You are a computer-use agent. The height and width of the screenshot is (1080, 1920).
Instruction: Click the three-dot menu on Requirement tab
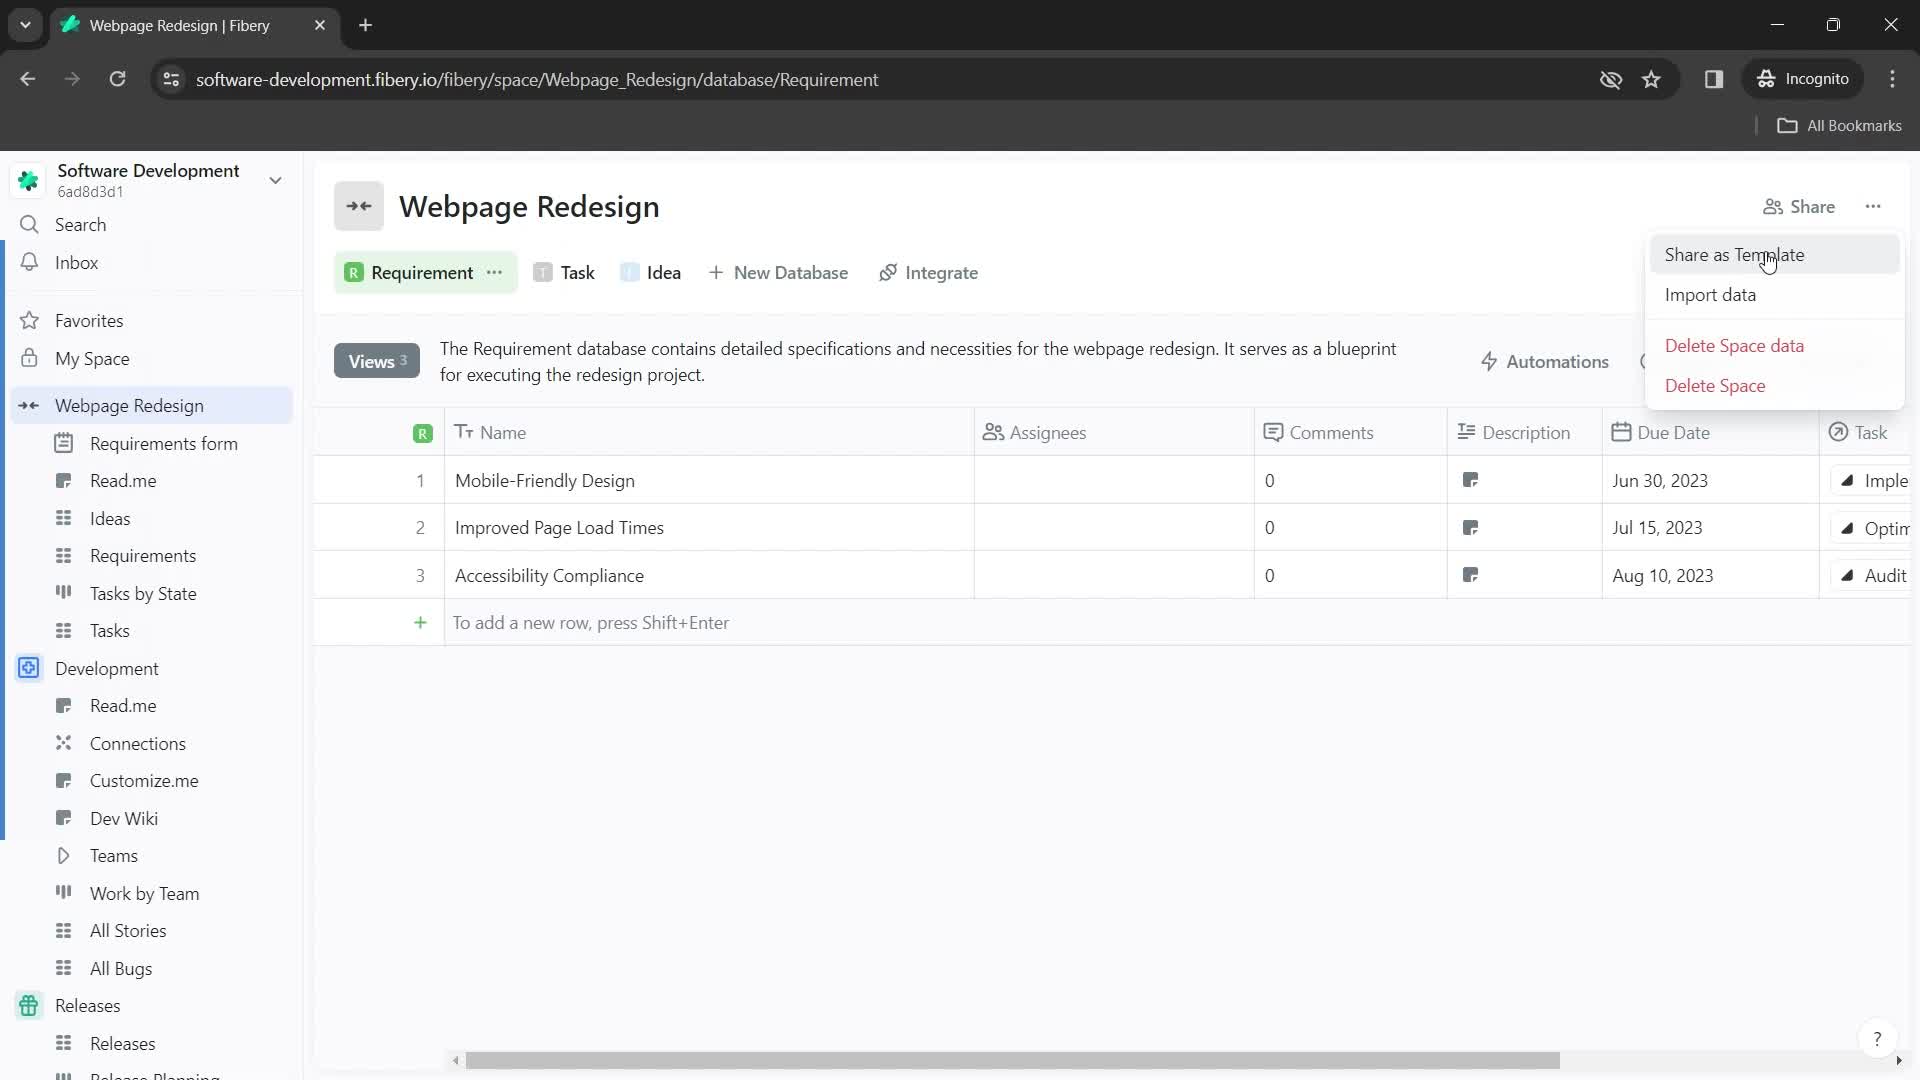(497, 273)
